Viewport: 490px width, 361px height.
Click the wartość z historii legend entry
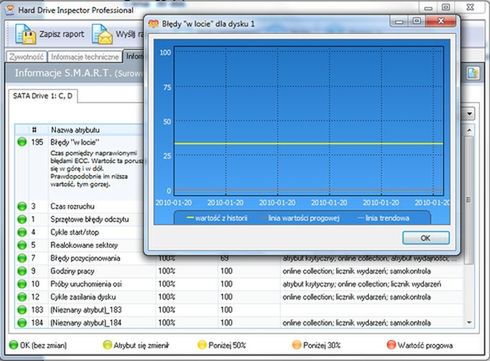click(217, 218)
